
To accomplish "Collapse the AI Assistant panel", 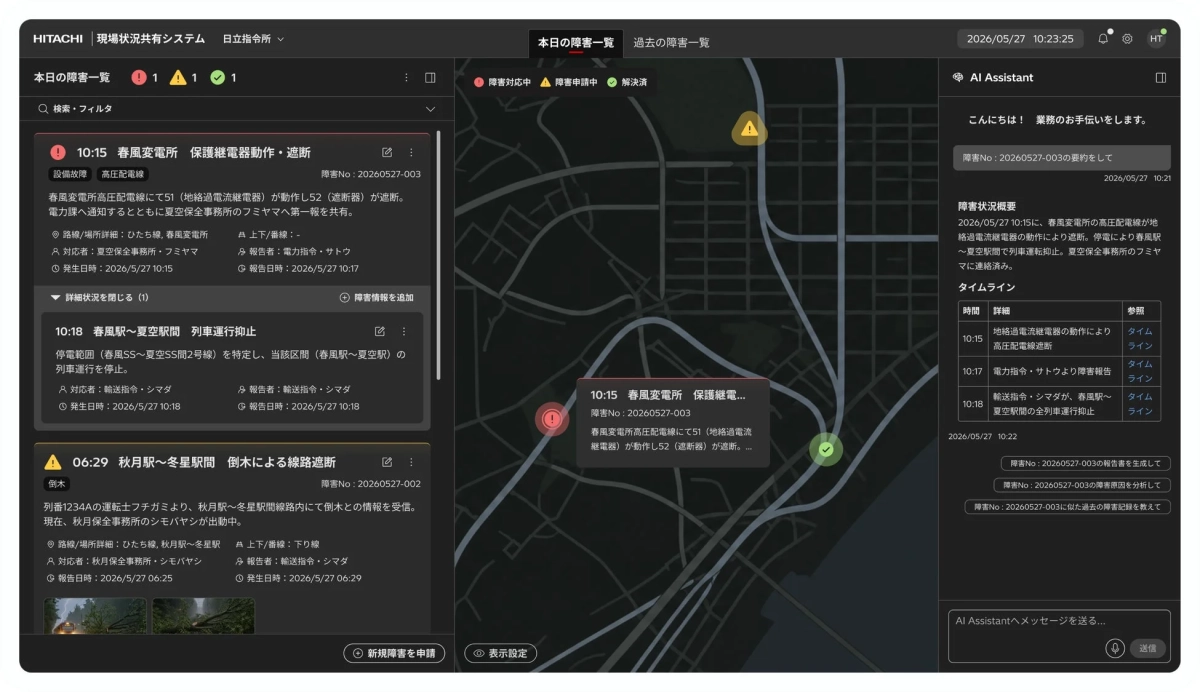I will pos(1161,77).
